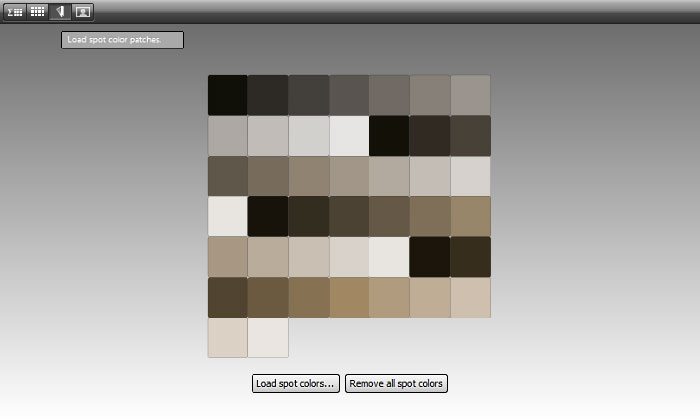Select the first black swatch in top row

click(228, 95)
